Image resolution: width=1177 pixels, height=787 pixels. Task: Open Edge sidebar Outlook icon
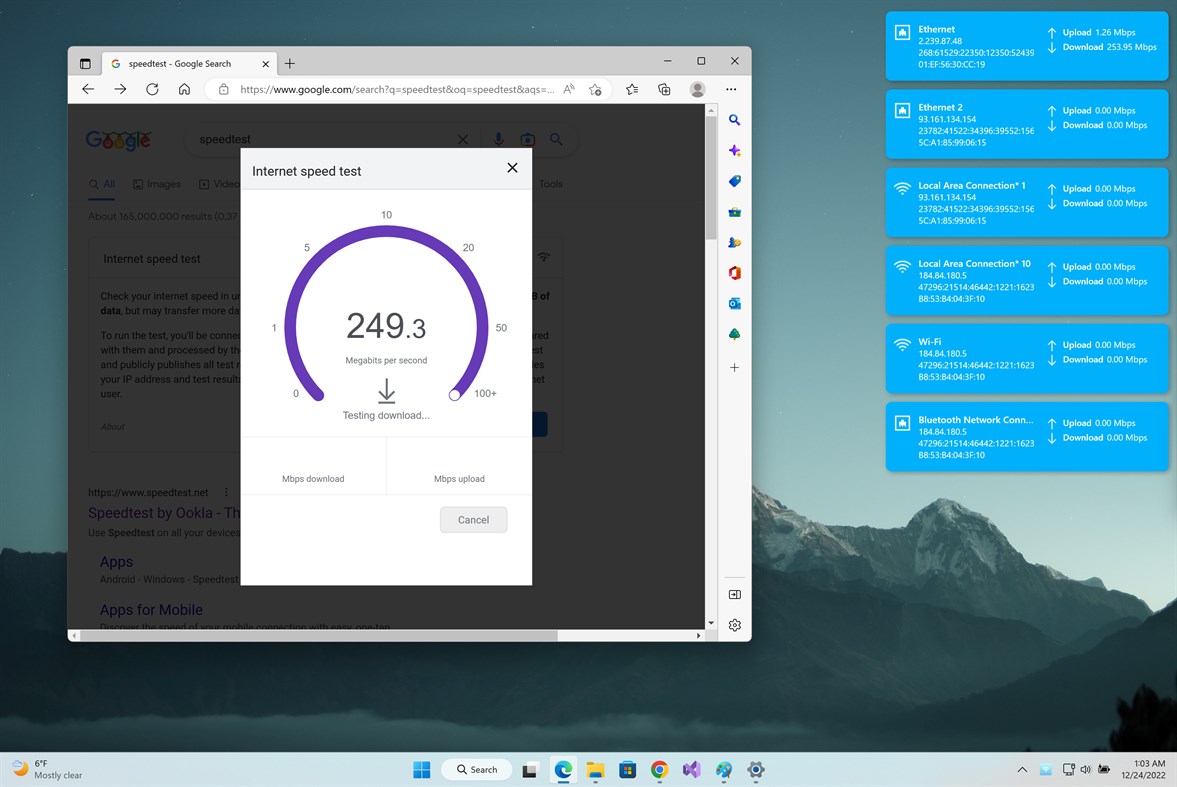(x=735, y=303)
